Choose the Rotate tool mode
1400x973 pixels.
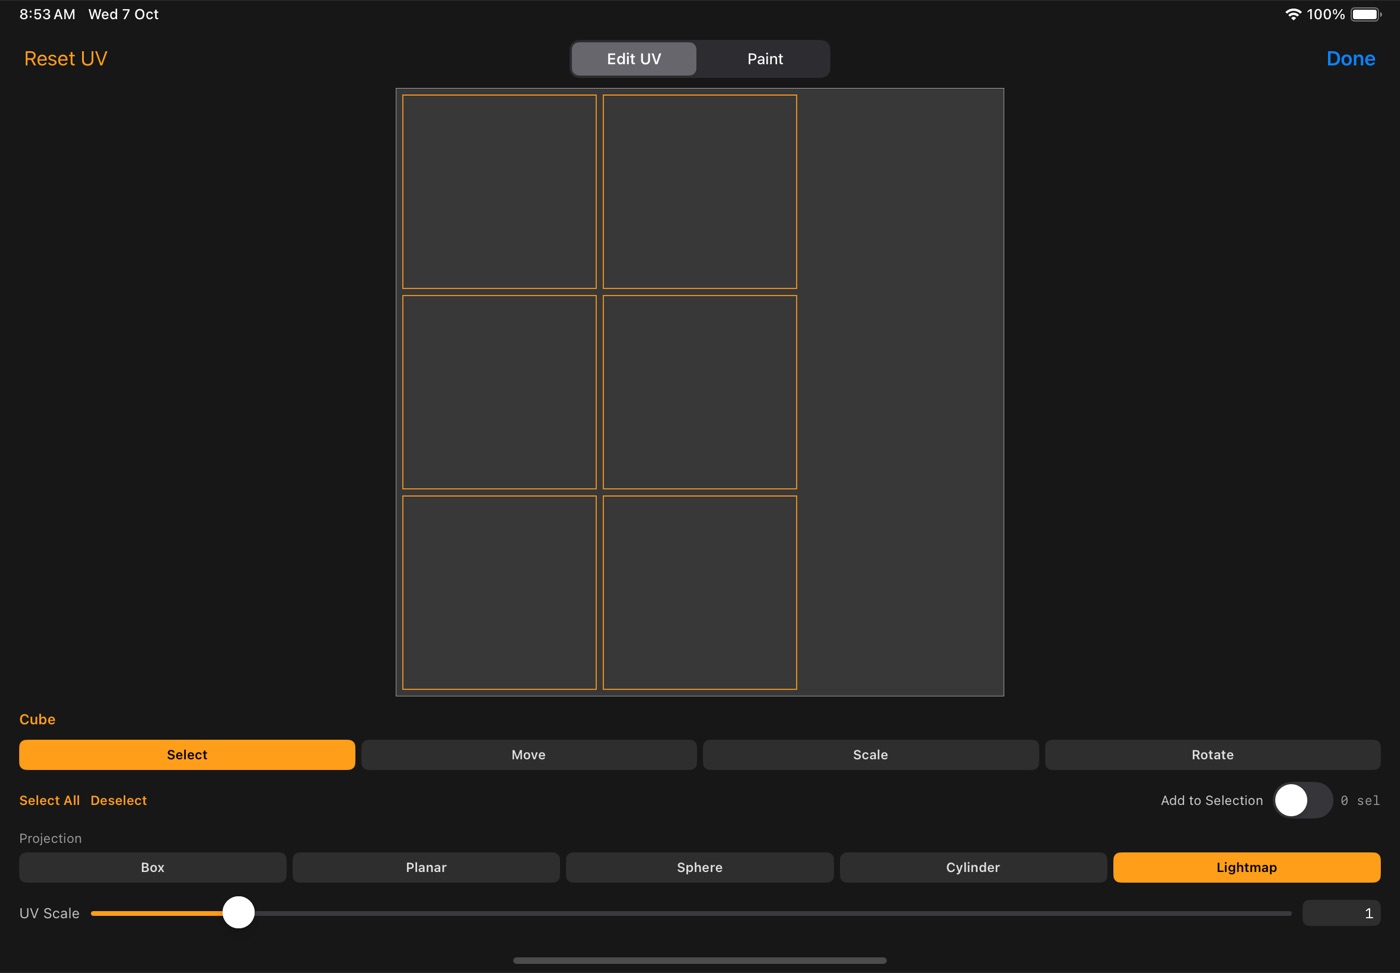click(x=1213, y=755)
